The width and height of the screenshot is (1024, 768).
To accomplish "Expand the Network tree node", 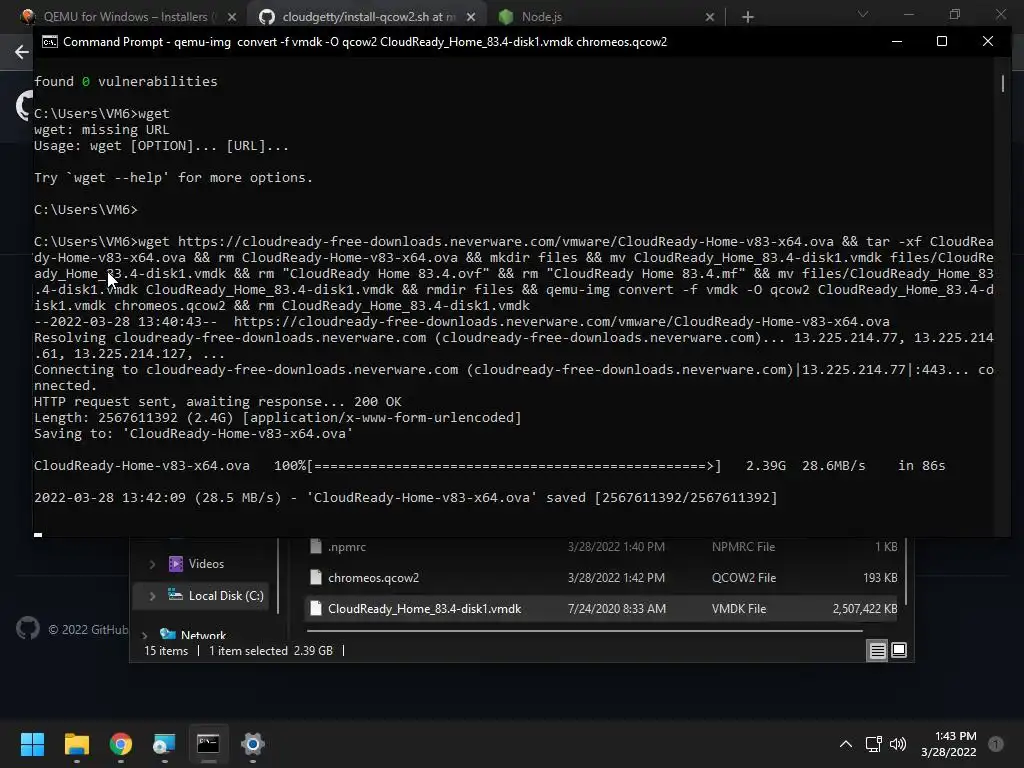I will [x=144, y=635].
